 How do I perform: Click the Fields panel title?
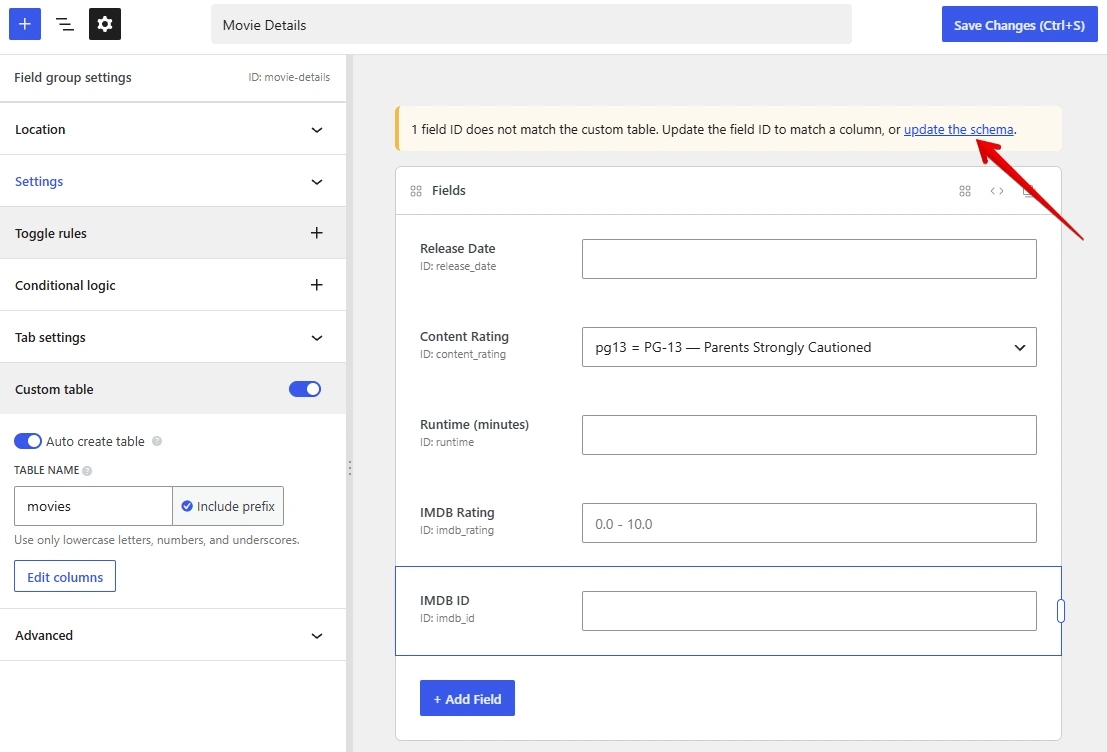(x=449, y=191)
